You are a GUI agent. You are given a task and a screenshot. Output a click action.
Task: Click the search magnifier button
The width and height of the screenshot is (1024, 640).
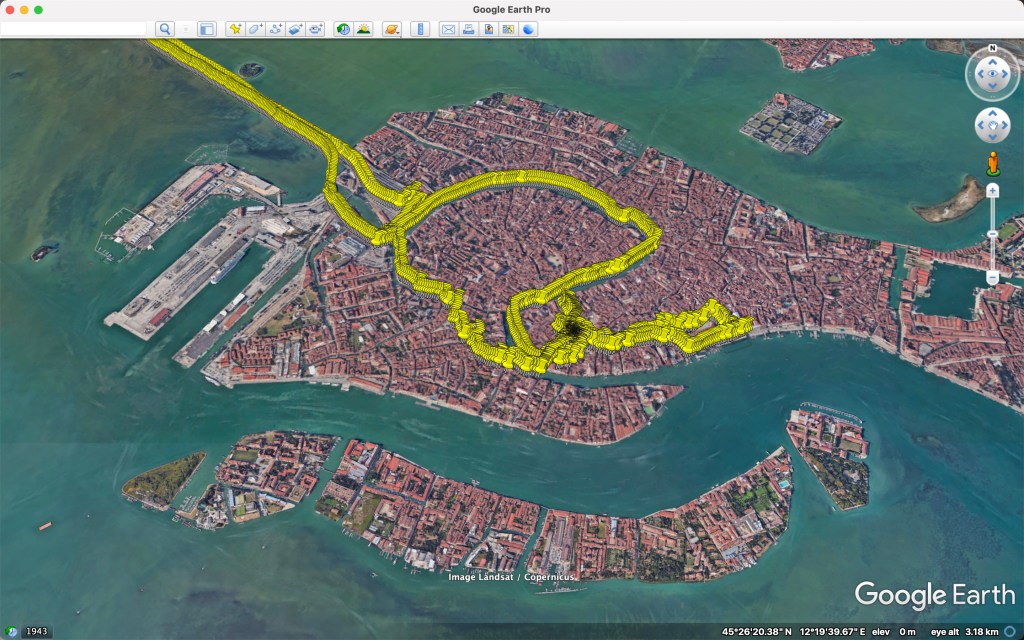pyautogui.click(x=165, y=29)
